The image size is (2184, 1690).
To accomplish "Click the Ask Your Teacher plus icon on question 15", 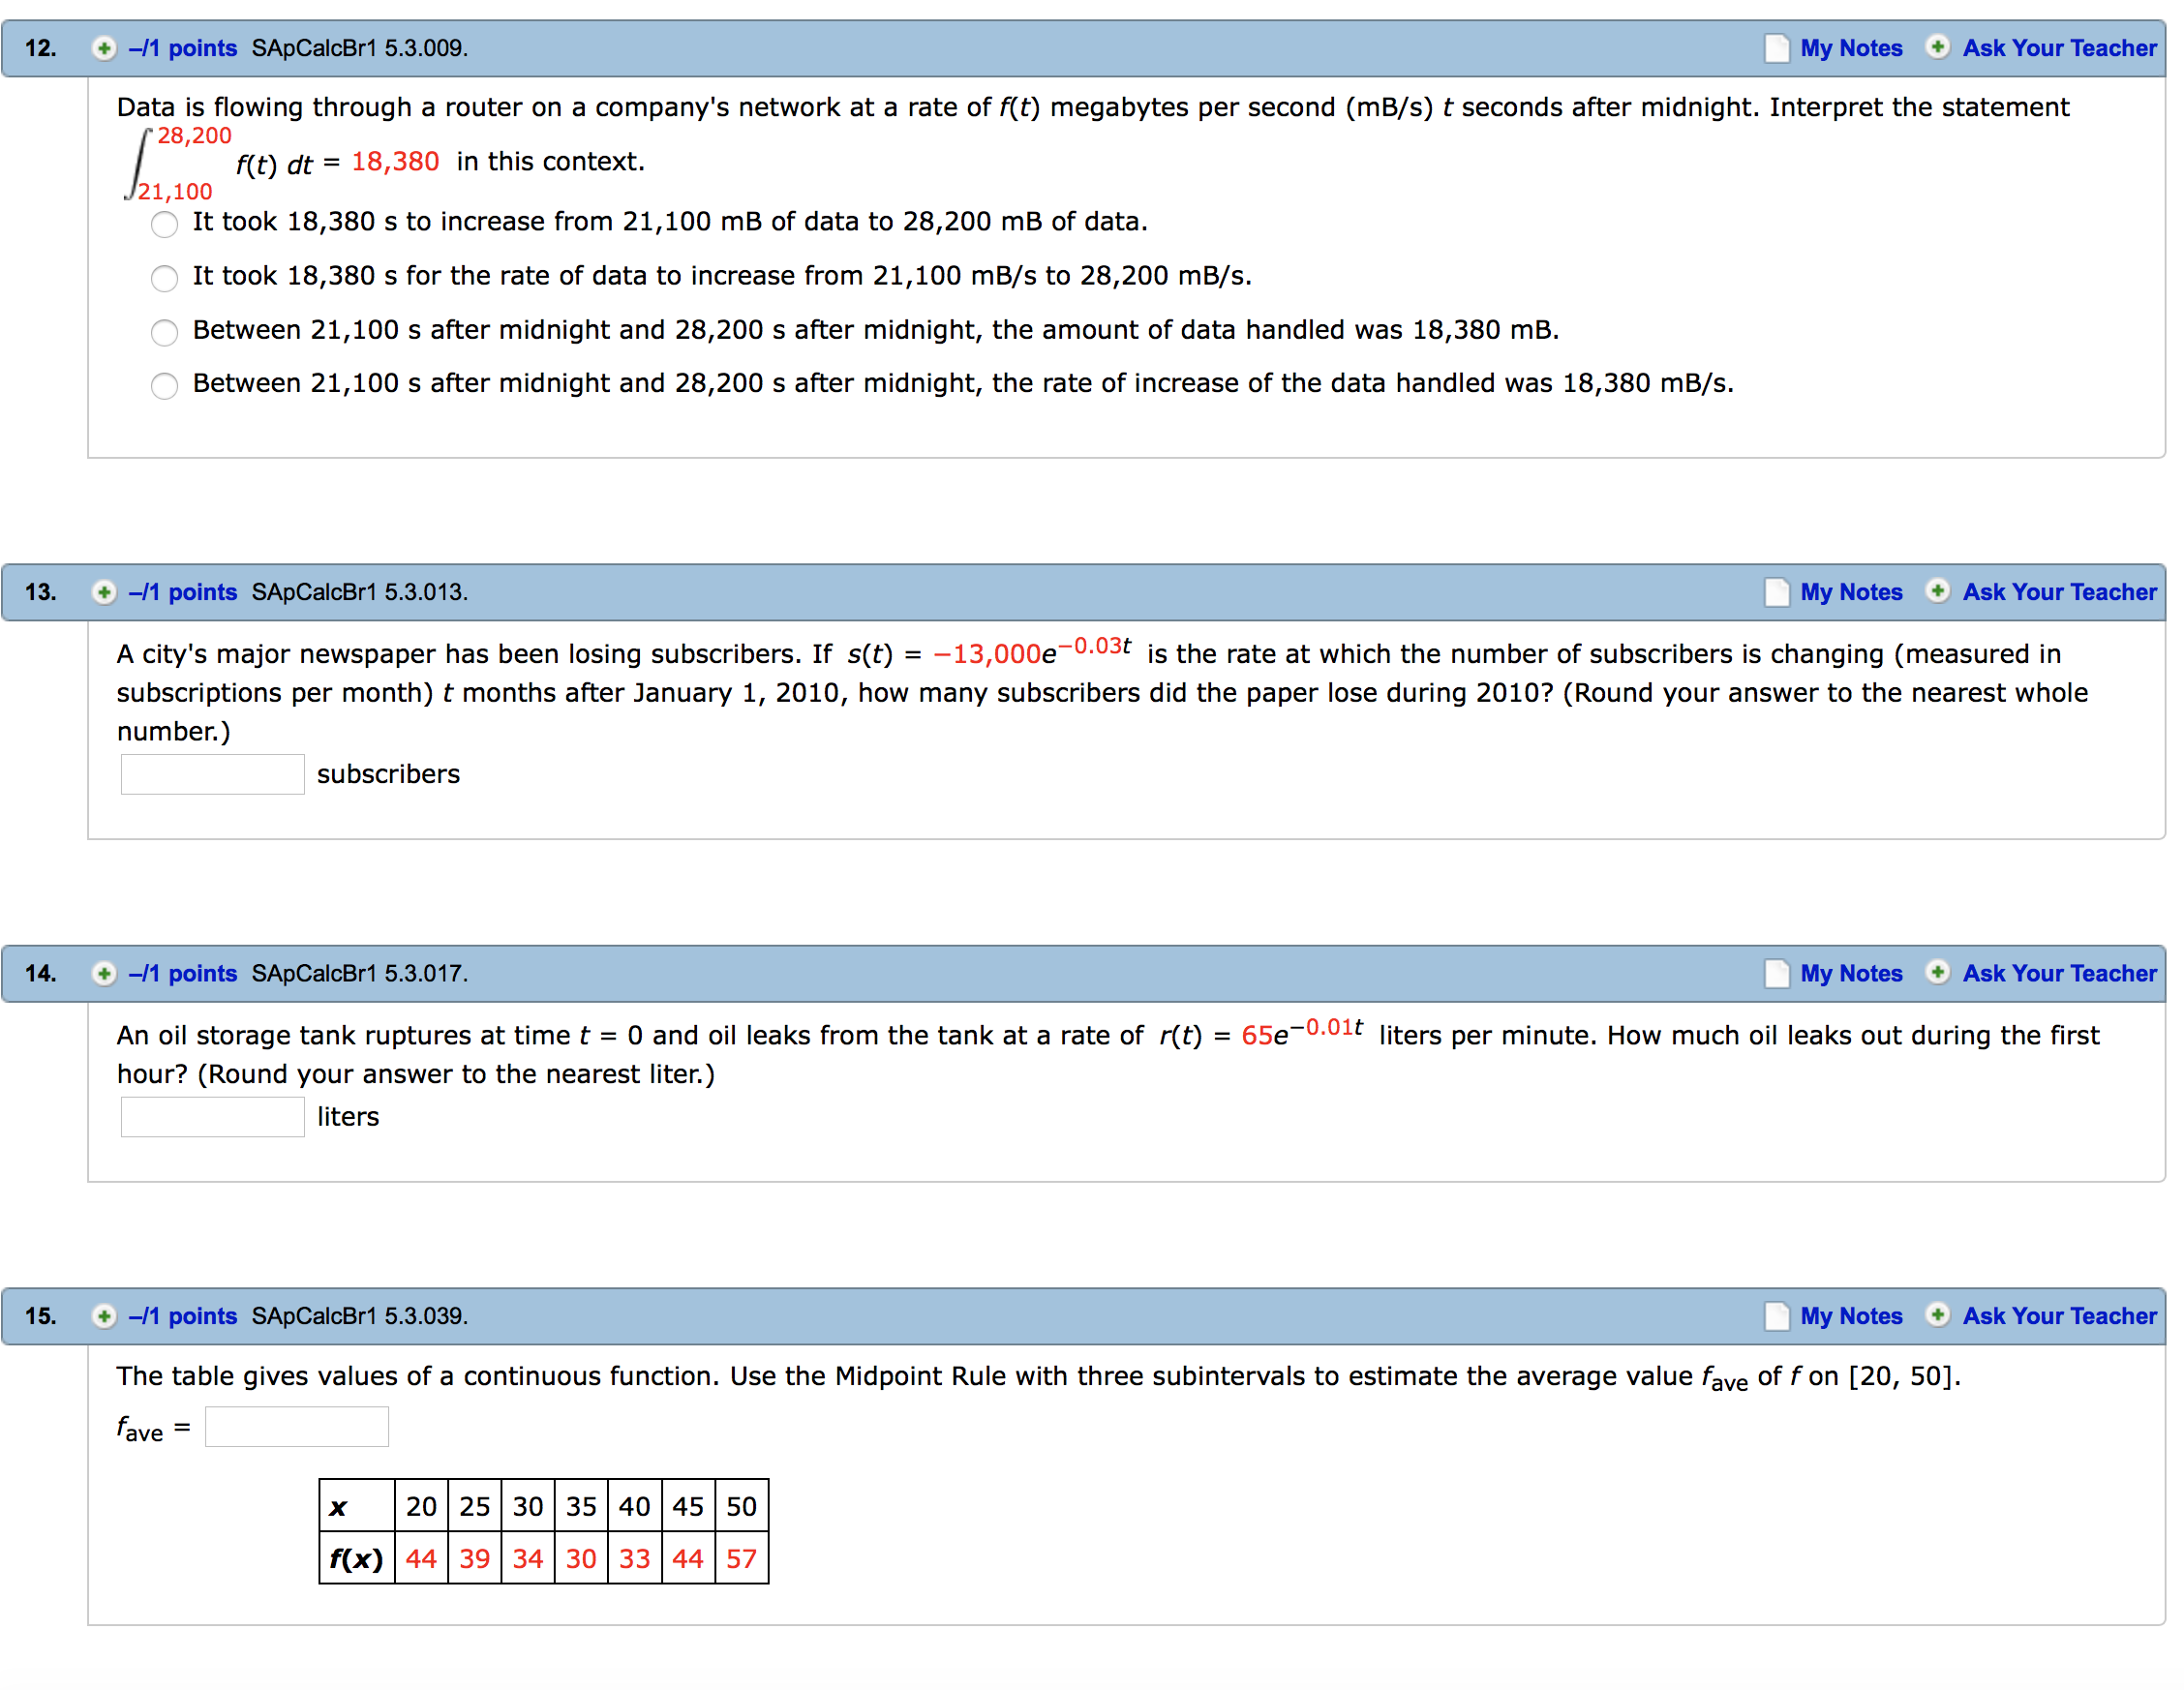I will pos(1938,1316).
